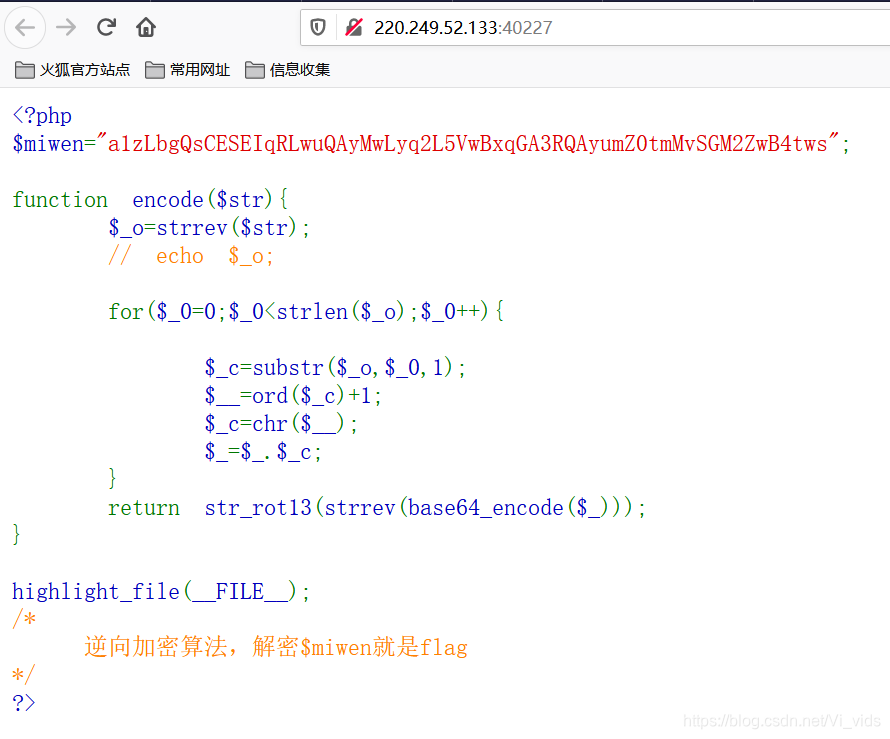Reload the current page
This screenshot has height=739, width=890.
click(106, 27)
